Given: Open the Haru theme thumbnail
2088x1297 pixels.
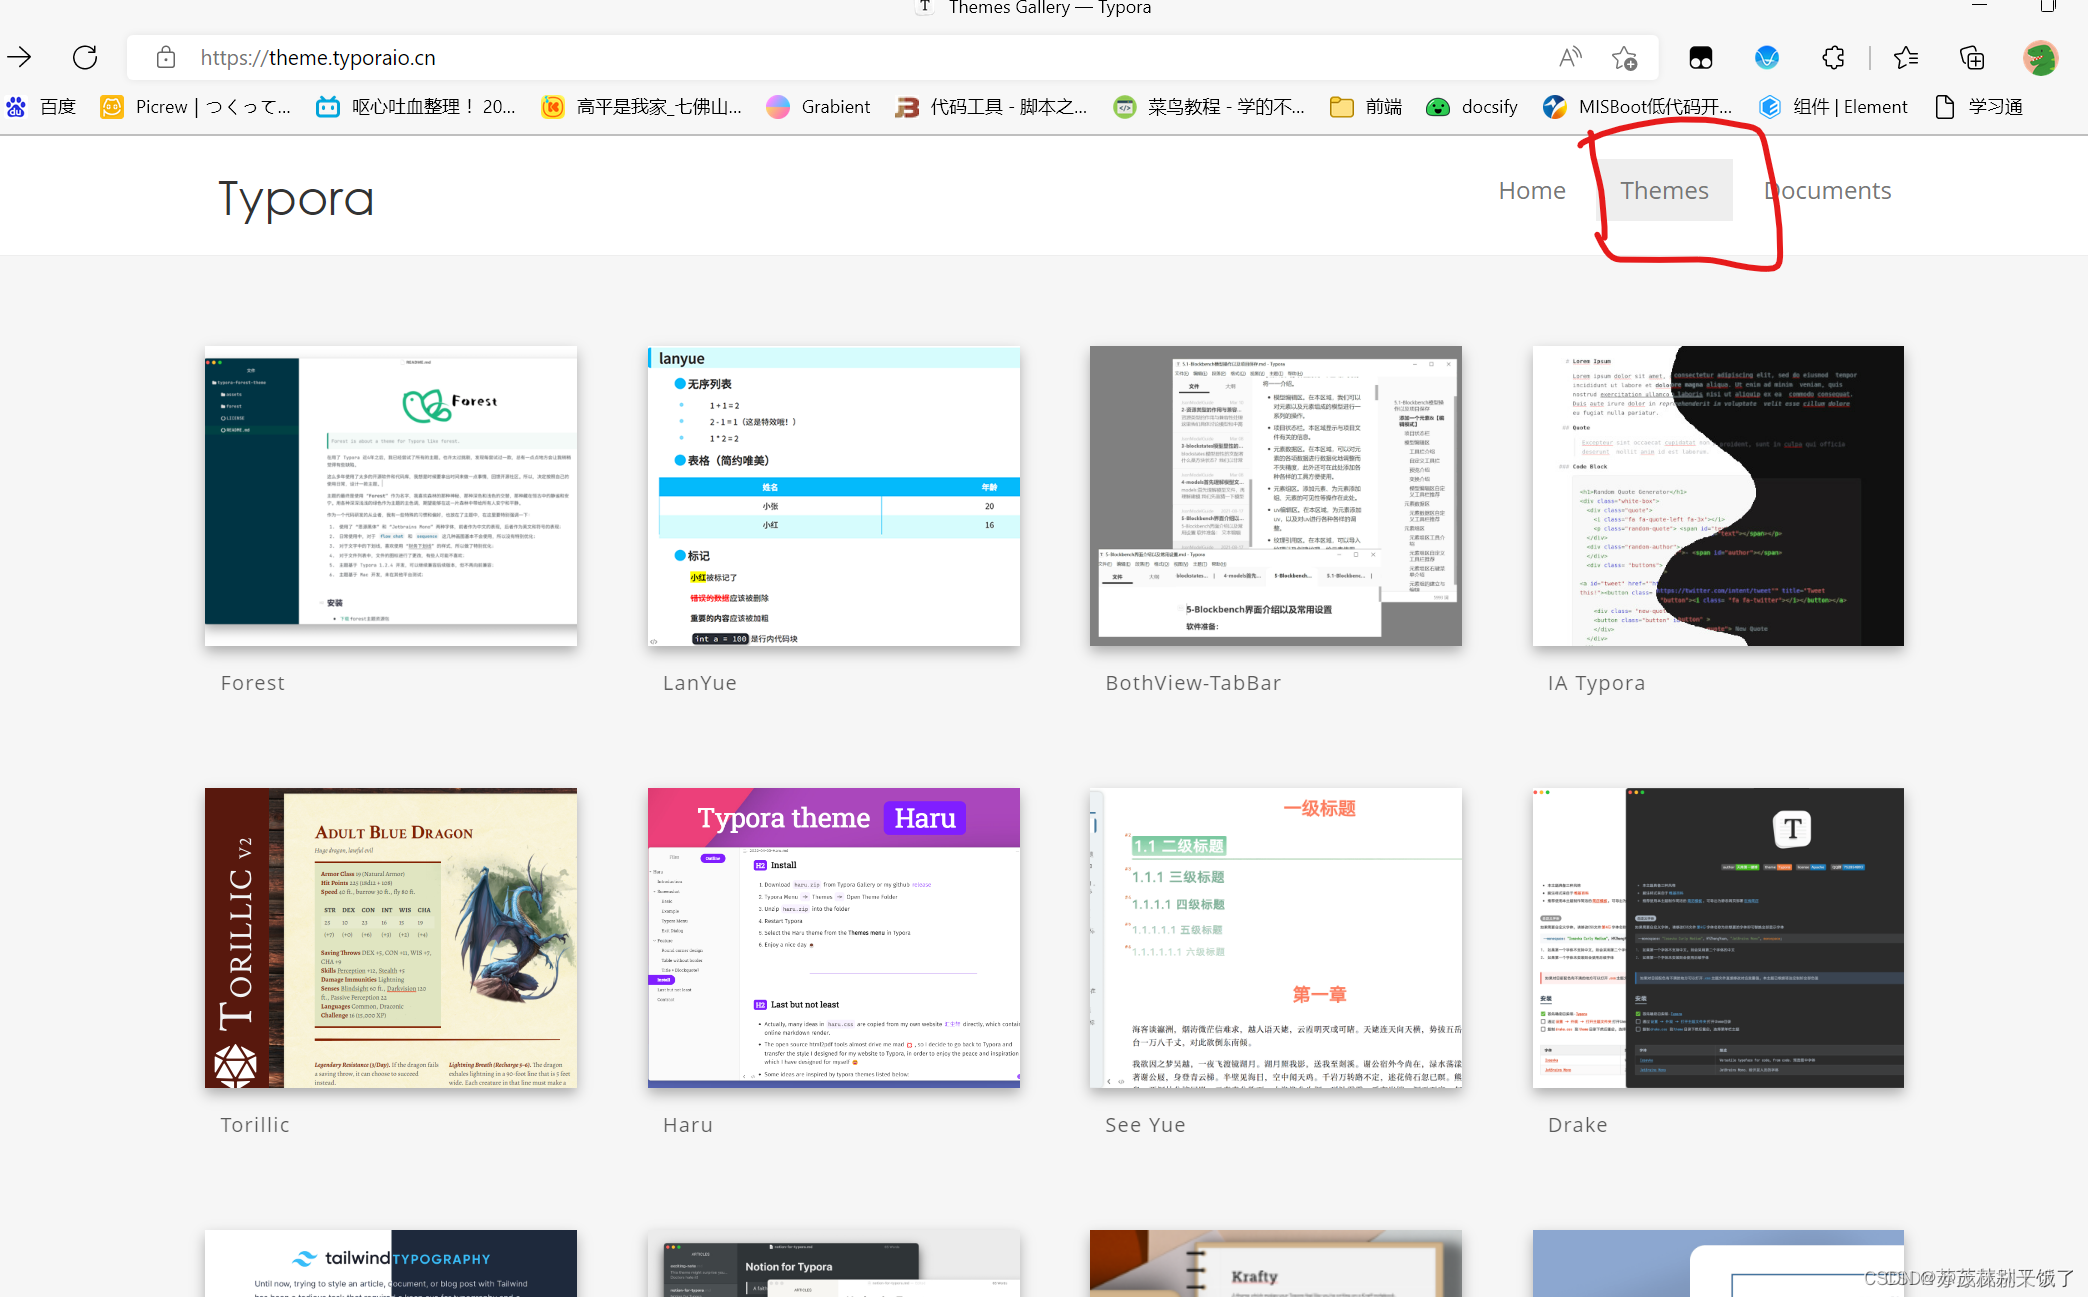Looking at the screenshot, I should (x=834, y=938).
